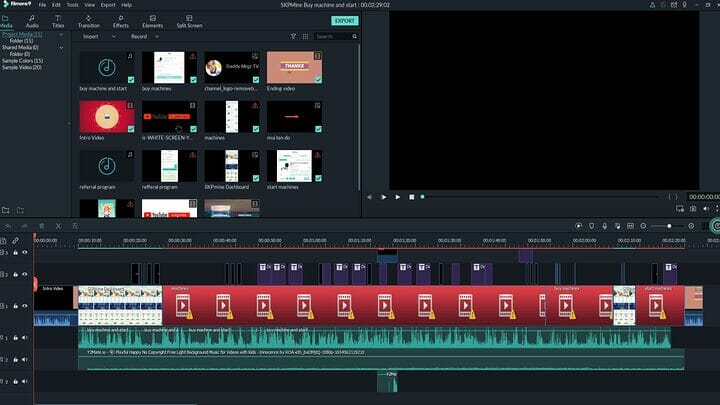Click the preview volume speaker icon
Viewport: 720px width, 405px height.
pyautogui.click(x=706, y=209)
